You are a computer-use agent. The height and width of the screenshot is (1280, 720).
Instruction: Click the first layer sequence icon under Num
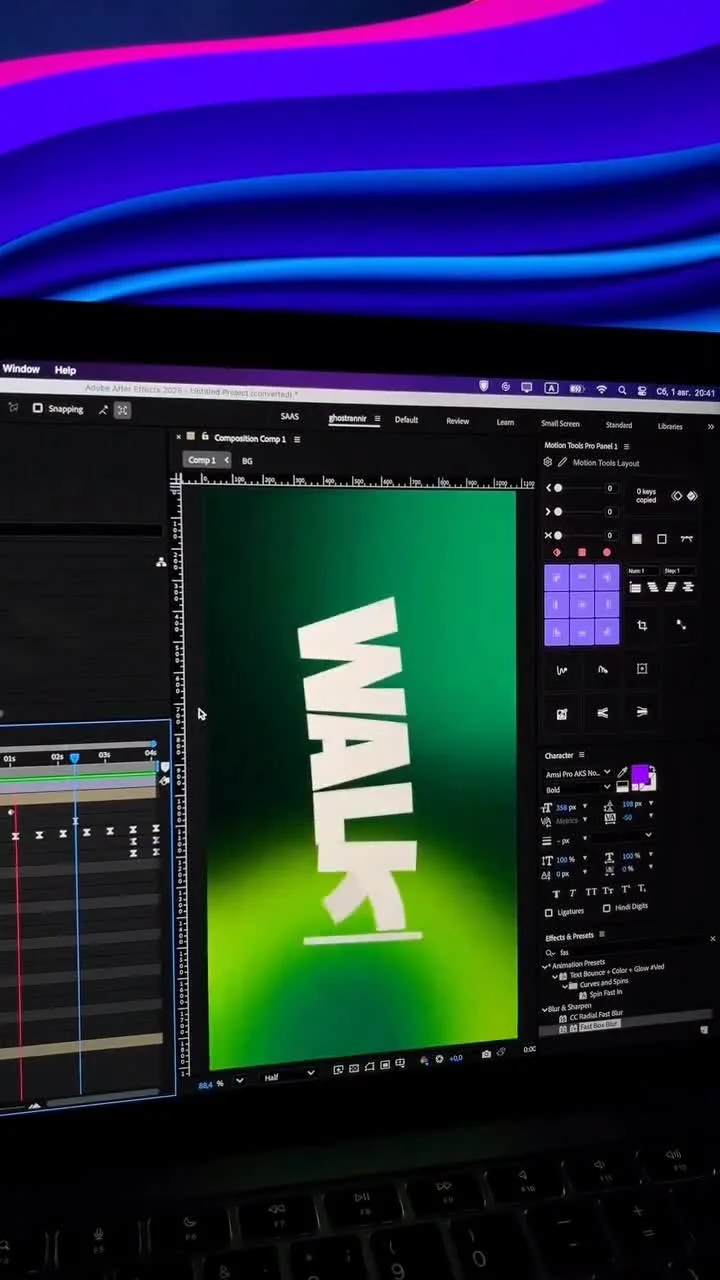pos(634,587)
